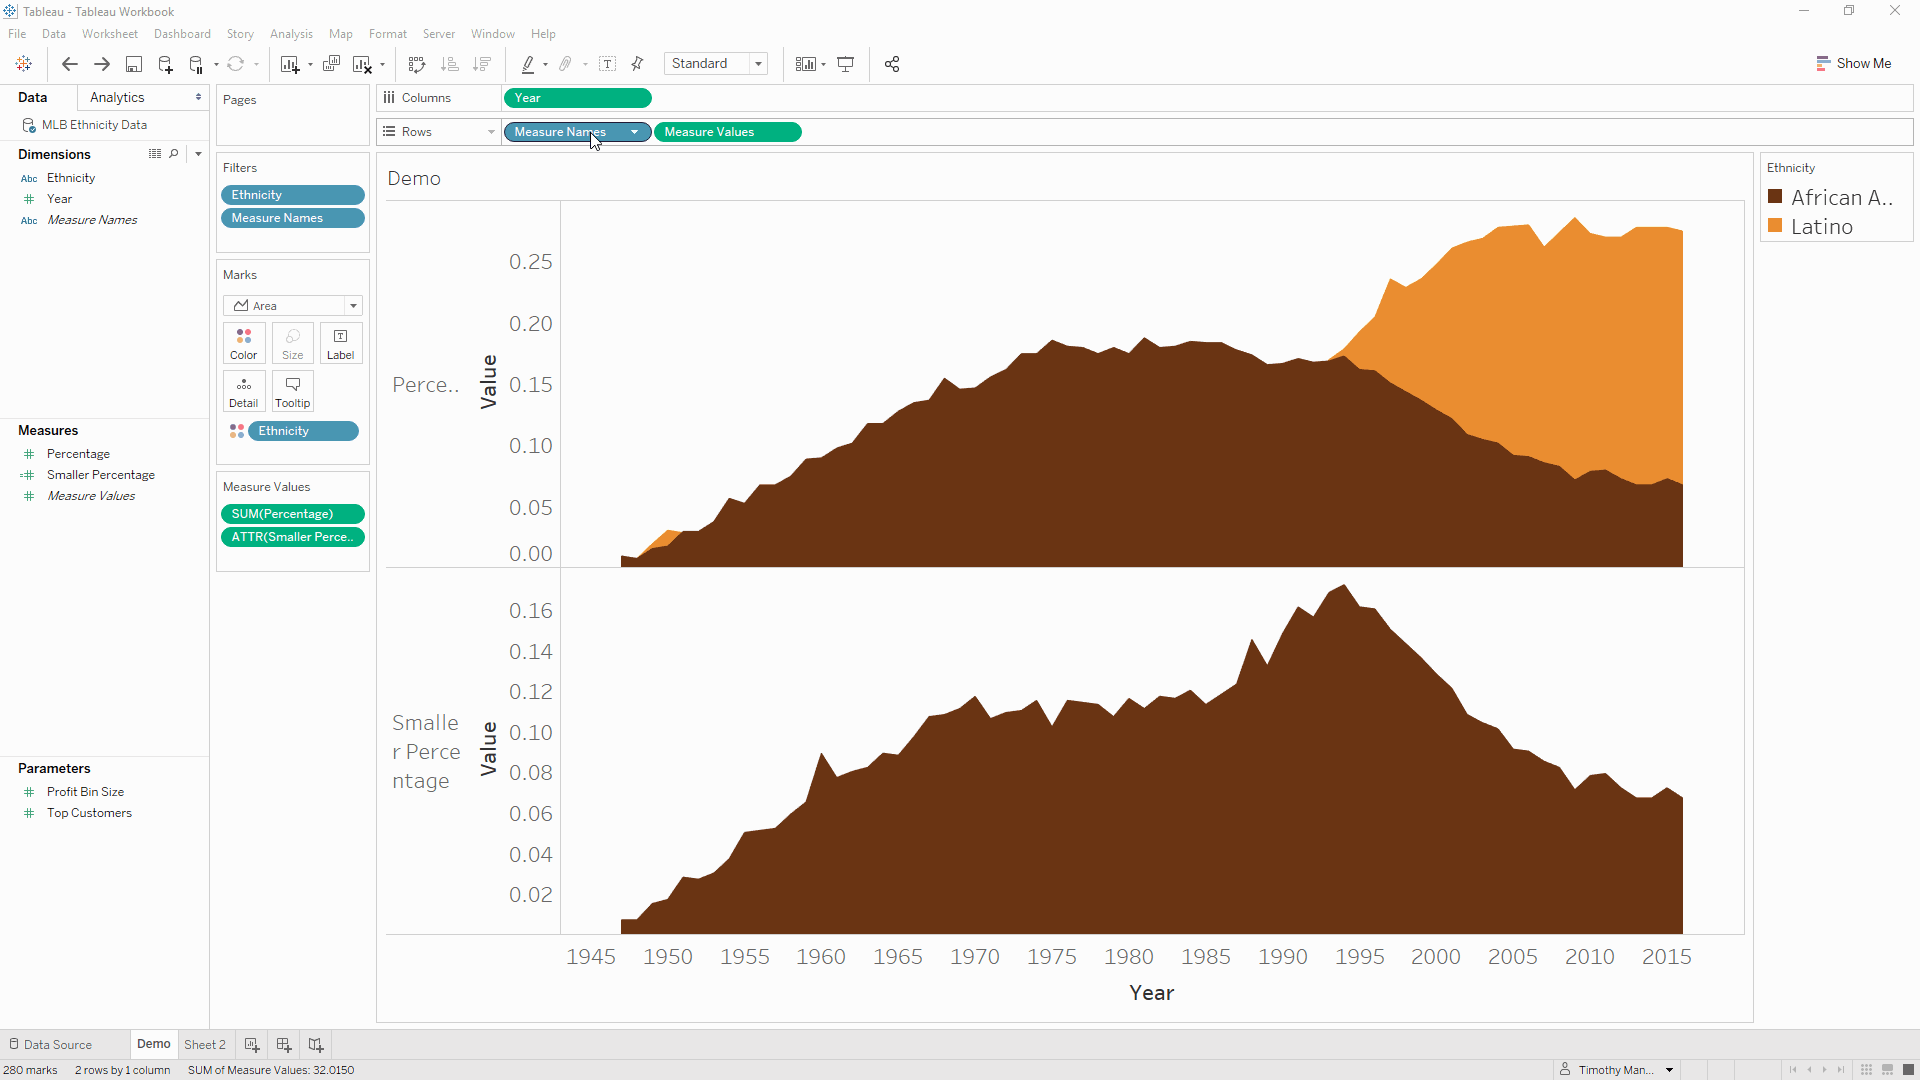Click New Data Source icon
This screenshot has width=1920, height=1080.
[x=165, y=64]
